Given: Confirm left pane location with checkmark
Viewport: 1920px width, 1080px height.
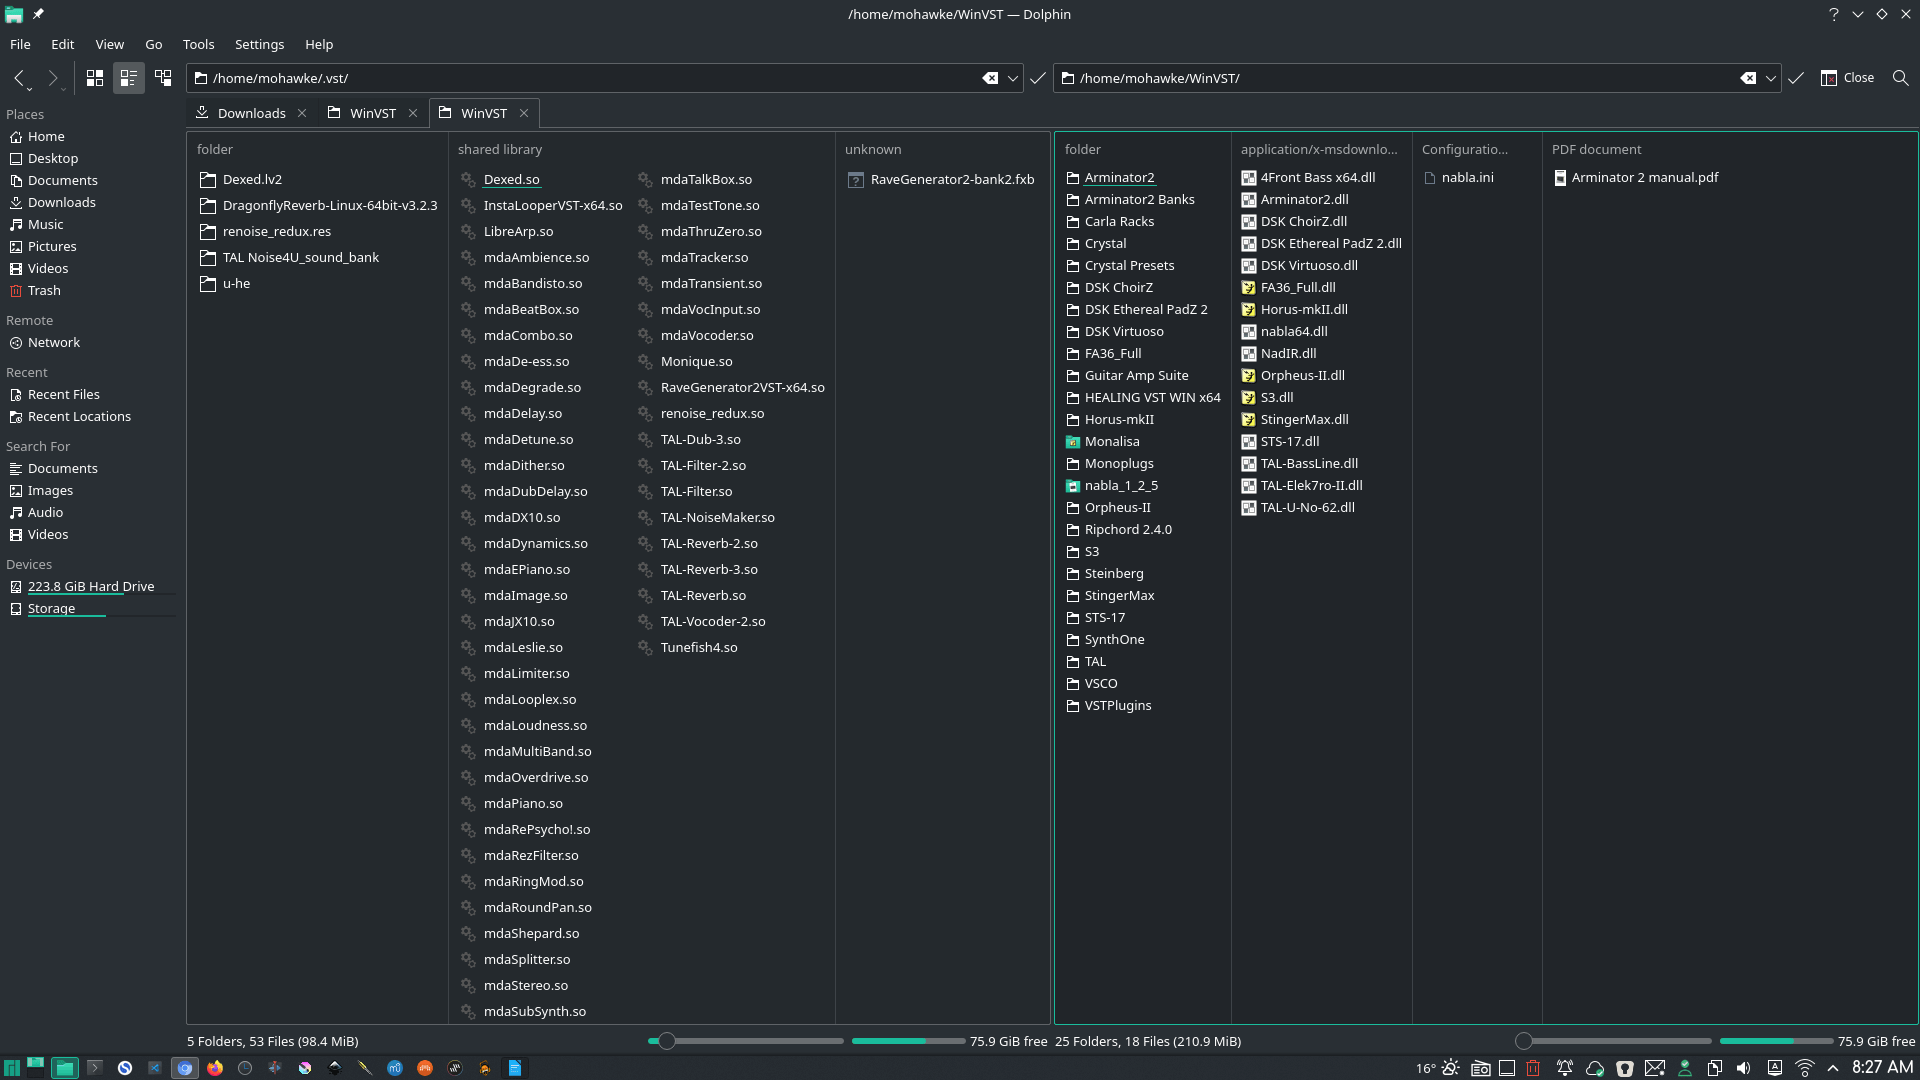Looking at the screenshot, I should 1038,78.
